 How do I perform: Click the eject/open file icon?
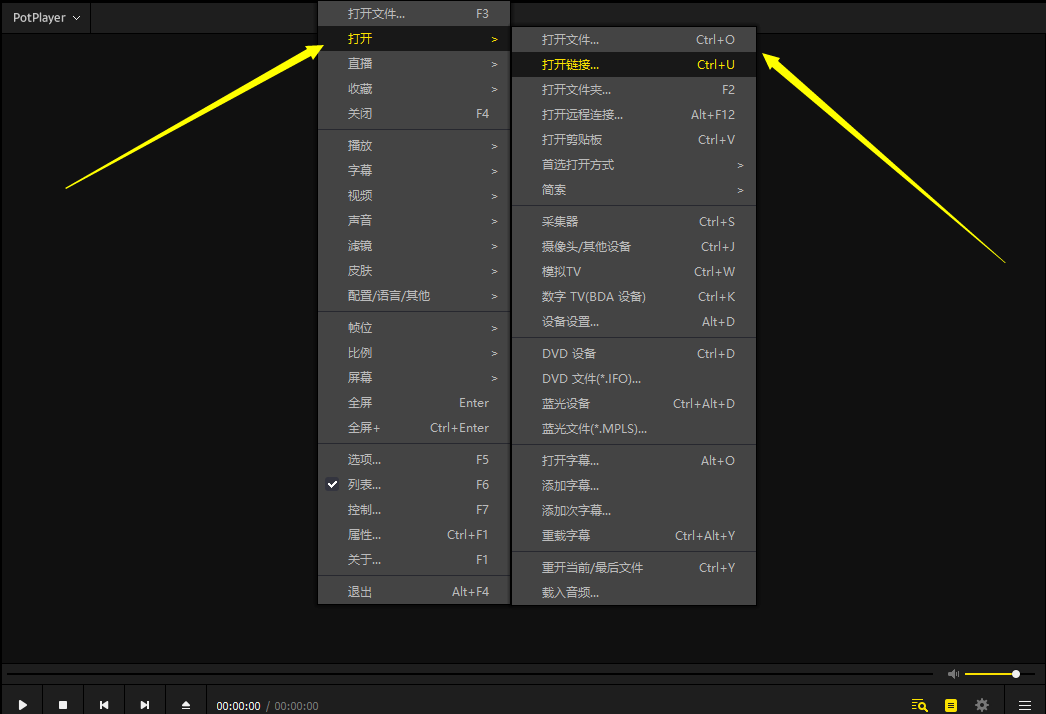click(186, 705)
